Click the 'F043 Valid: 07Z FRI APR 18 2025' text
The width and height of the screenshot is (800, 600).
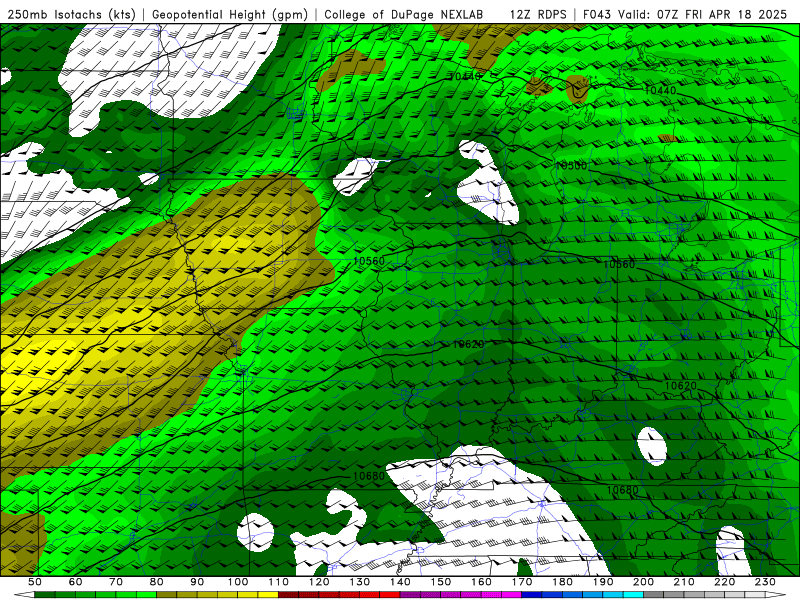[x=685, y=14]
